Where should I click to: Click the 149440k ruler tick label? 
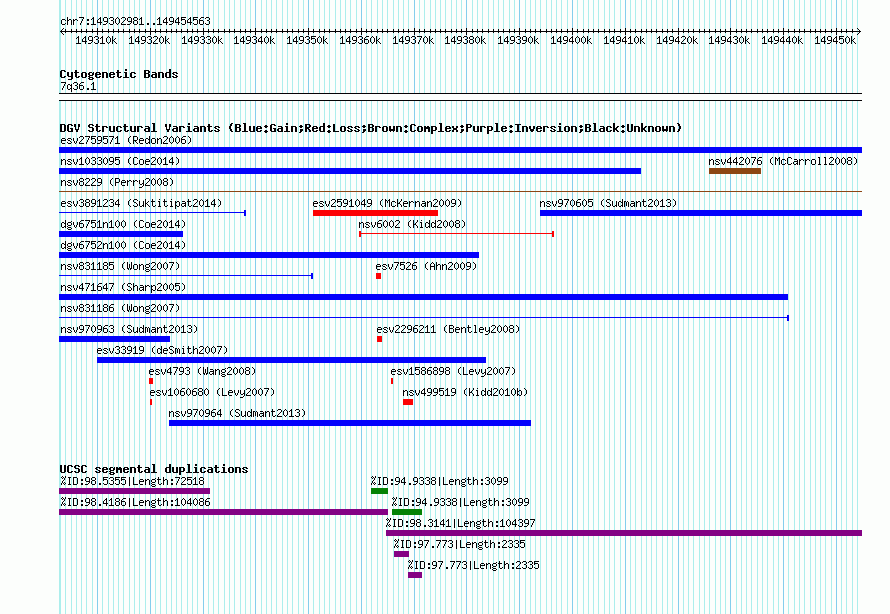782,40
